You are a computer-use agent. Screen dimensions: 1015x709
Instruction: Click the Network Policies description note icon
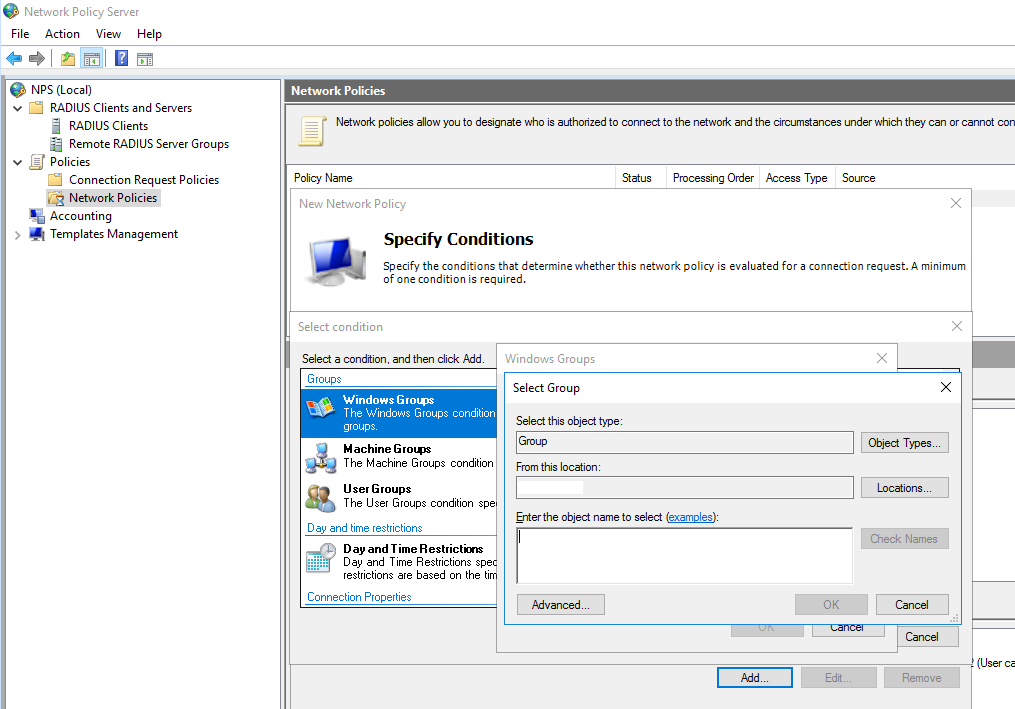tap(312, 131)
